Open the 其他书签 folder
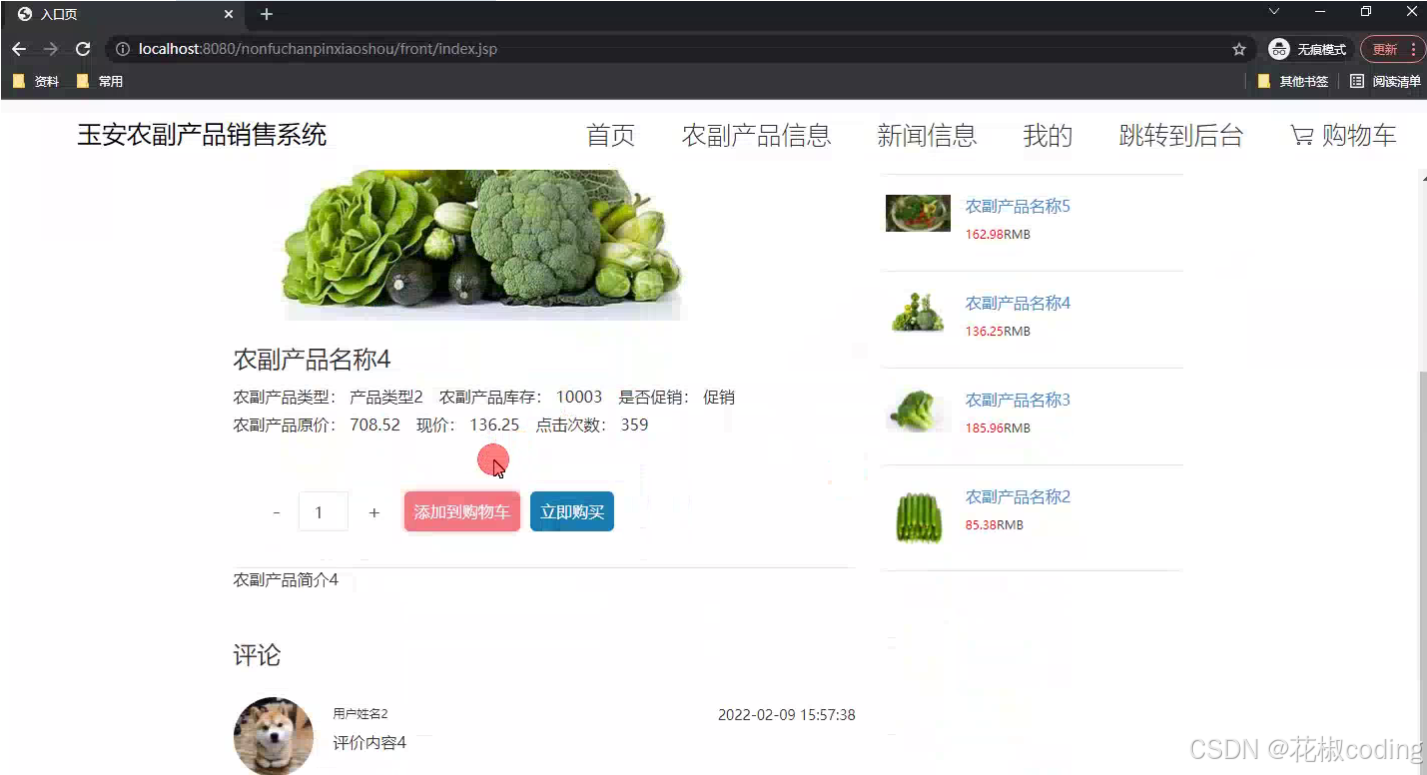The height and width of the screenshot is (775, 1427). tap(1293, 81)
